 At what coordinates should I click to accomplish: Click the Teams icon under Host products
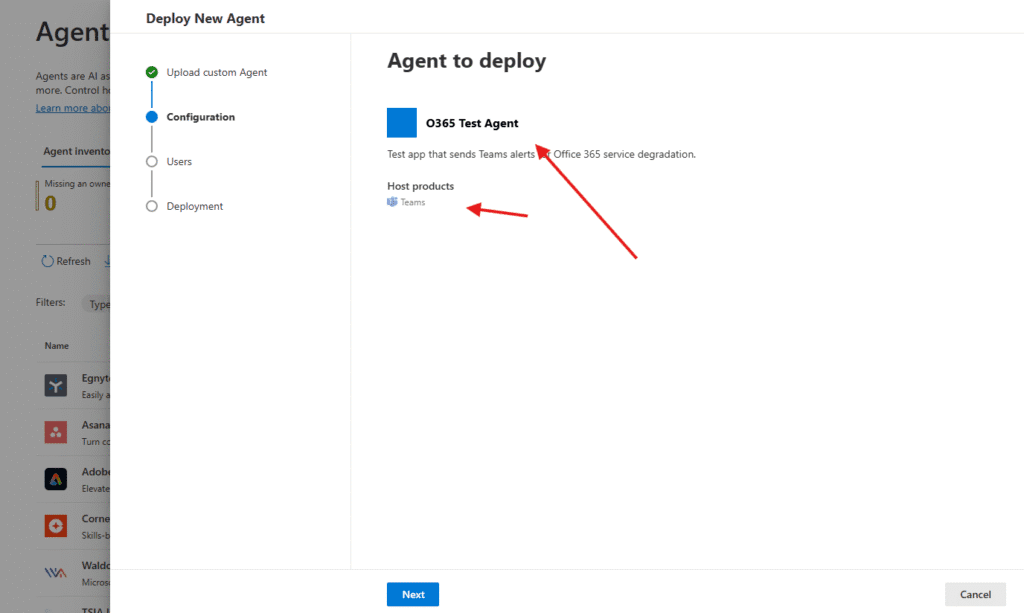pyautogui.click(x=392, y=202)
